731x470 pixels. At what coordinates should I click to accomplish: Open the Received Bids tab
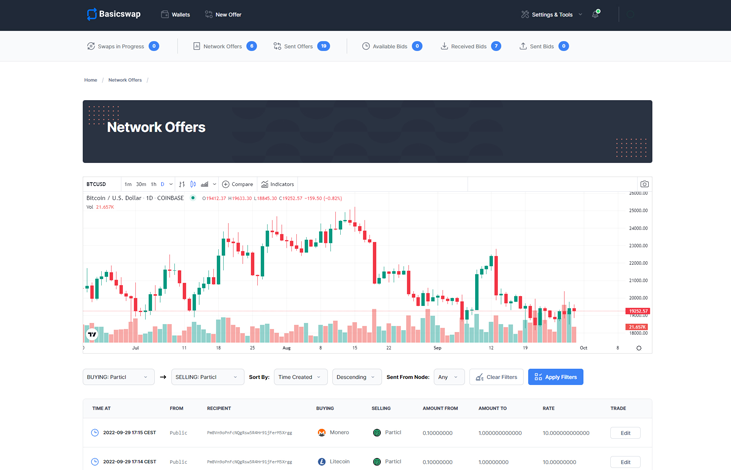(470, 46)
